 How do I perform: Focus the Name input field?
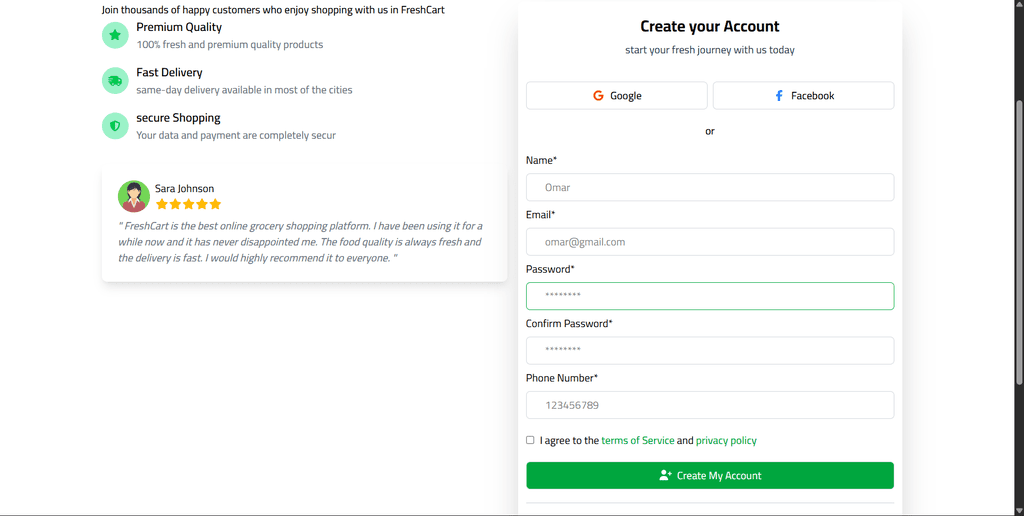(x=709, y=187)
